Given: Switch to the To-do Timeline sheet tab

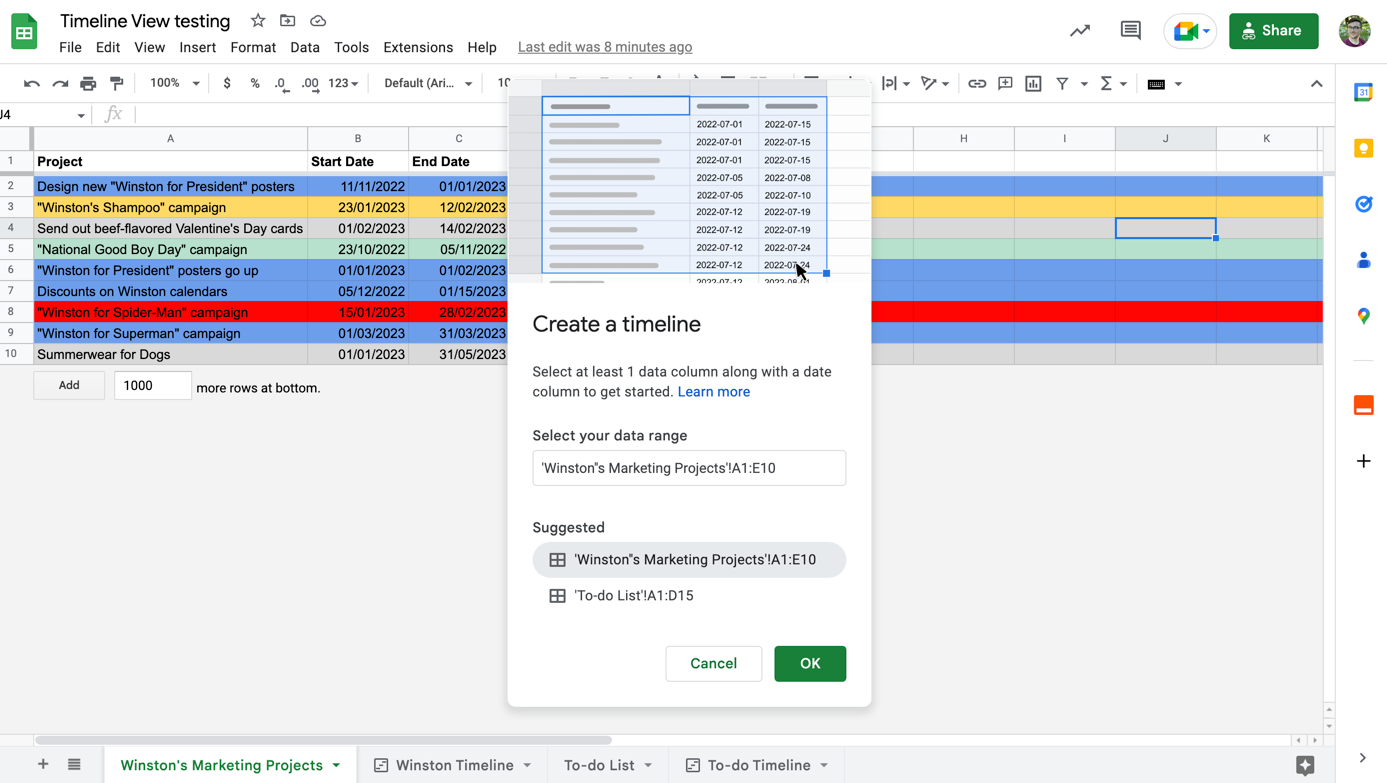Looking at the screenshot, I should pos(759,765).
